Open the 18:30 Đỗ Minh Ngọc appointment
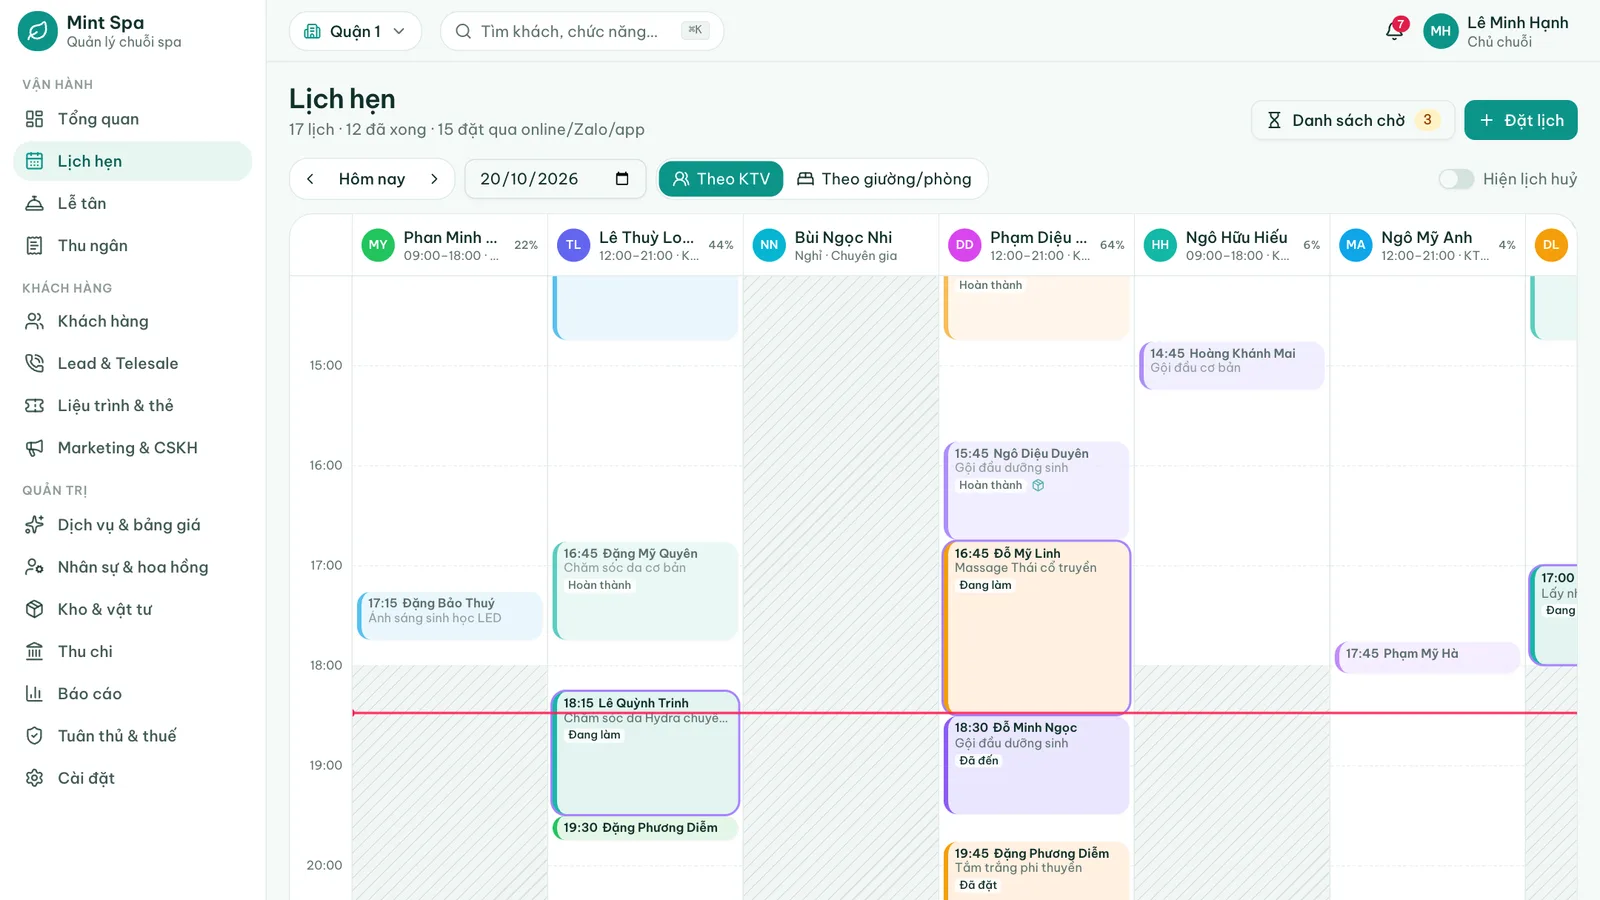The height and width of the screenshot is (900, 1600). pyautogui.click(x=1036, y=765)
